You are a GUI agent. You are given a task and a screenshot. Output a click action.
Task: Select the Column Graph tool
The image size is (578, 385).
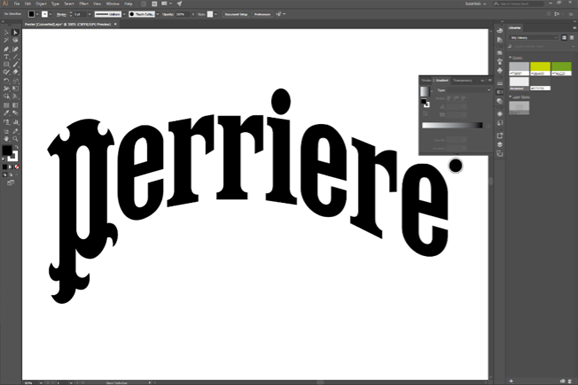click(x=15, y=122)
